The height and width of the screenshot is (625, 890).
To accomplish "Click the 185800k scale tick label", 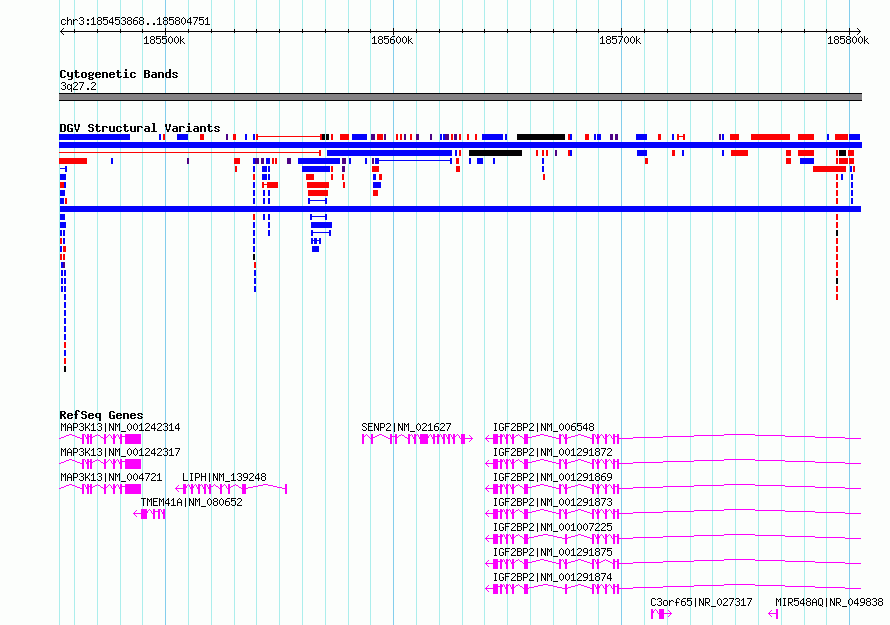I will [x=848, y=40].
